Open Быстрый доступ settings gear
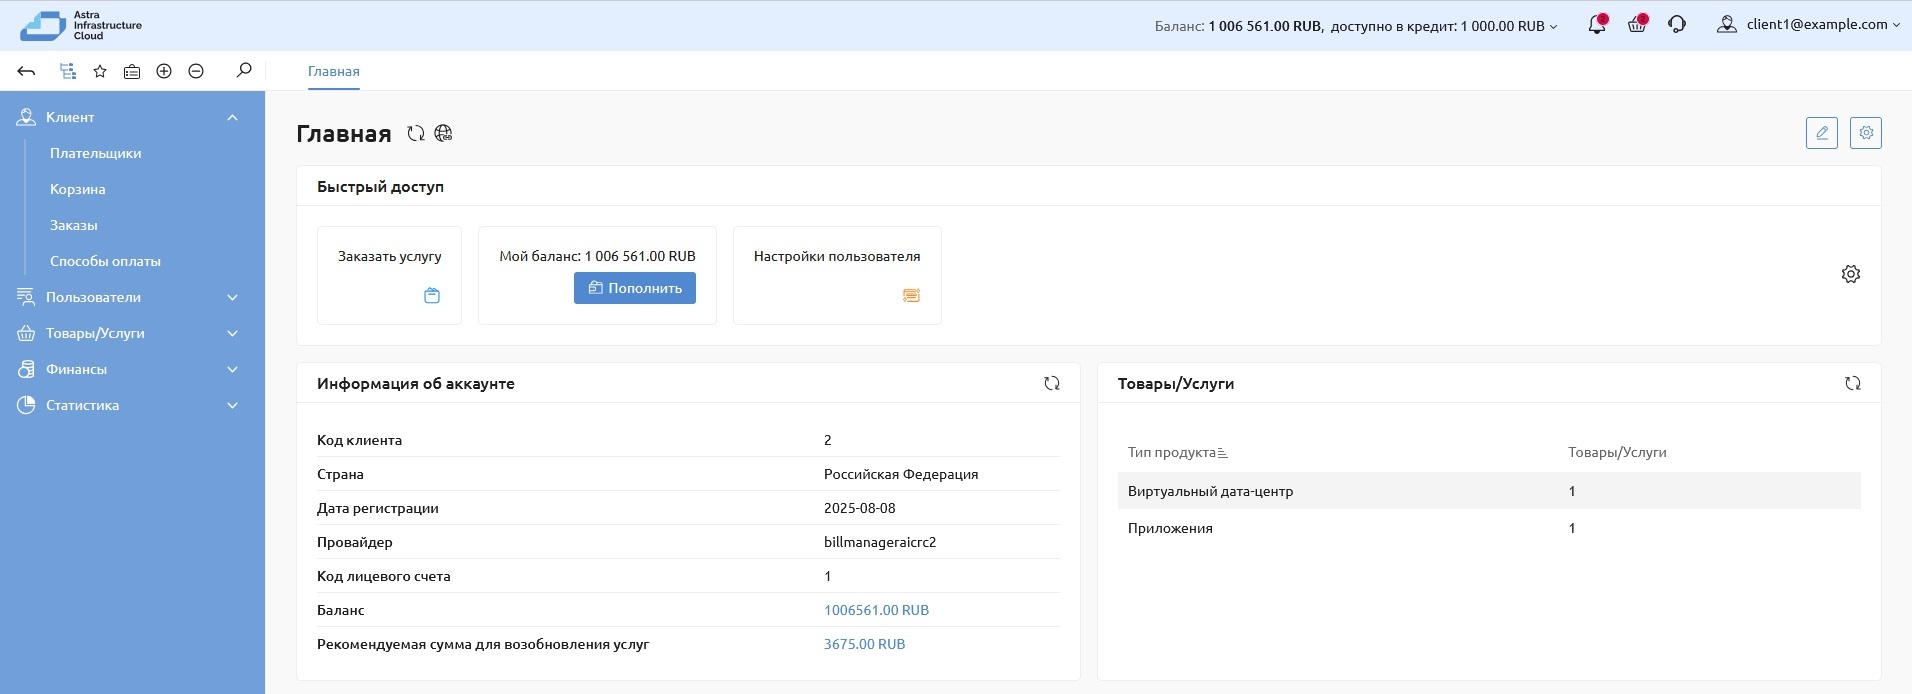 1851,274
